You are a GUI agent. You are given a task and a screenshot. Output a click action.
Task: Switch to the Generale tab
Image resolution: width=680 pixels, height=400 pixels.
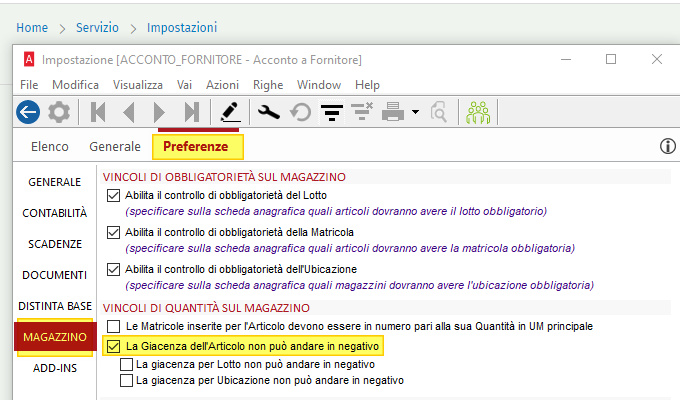(115, 147)
